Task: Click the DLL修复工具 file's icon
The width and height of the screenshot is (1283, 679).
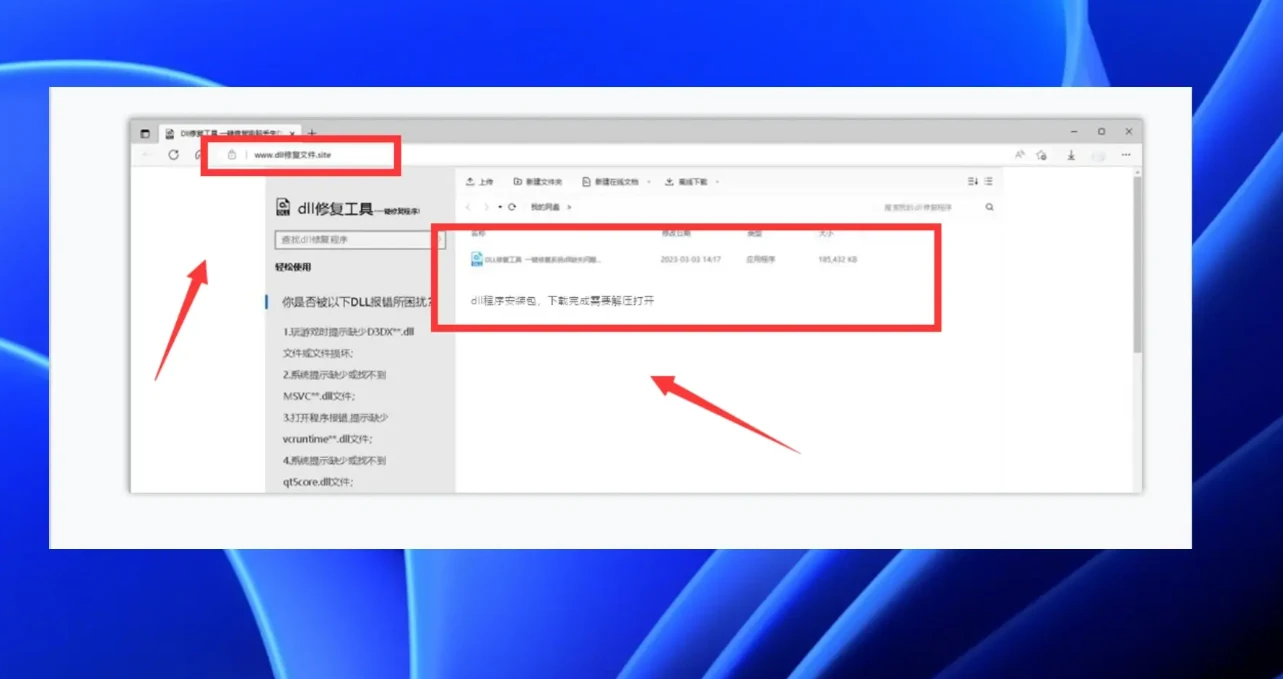Action: (476, 259)
